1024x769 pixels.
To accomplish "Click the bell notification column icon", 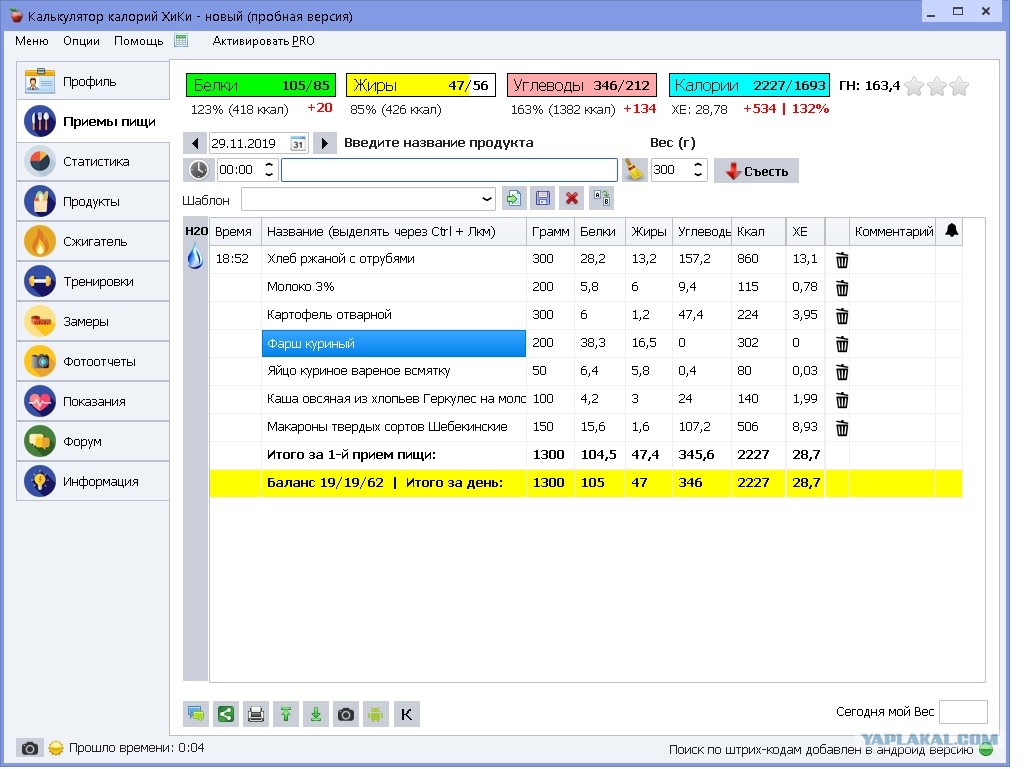I will click(x=952, y=230).
